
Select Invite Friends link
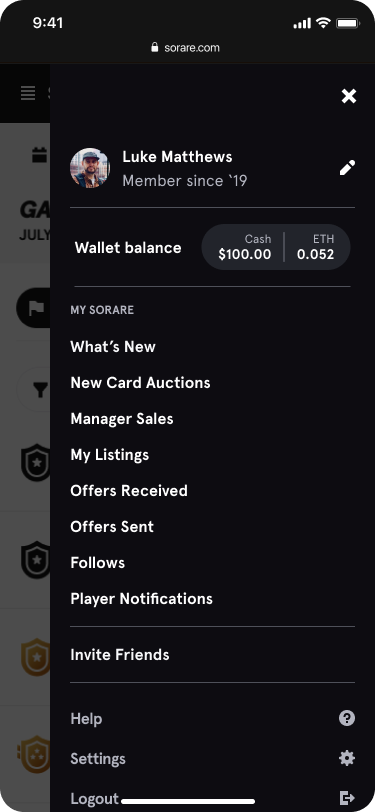tap(120, 655)
